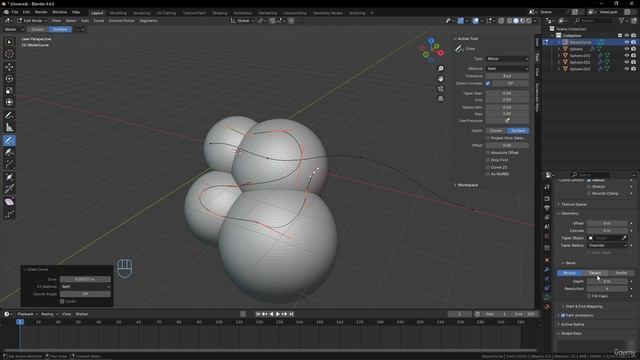Click Cursor depth button in viewport header

point(38,29)
